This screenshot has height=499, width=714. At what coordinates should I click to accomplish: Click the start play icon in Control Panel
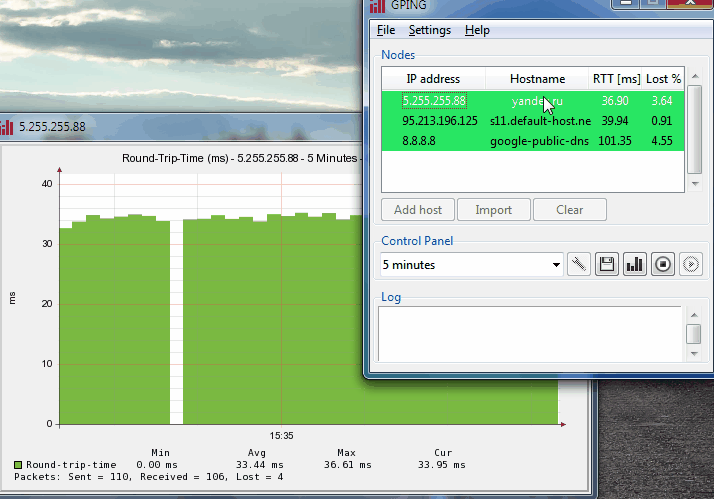[x=690, y=265]
